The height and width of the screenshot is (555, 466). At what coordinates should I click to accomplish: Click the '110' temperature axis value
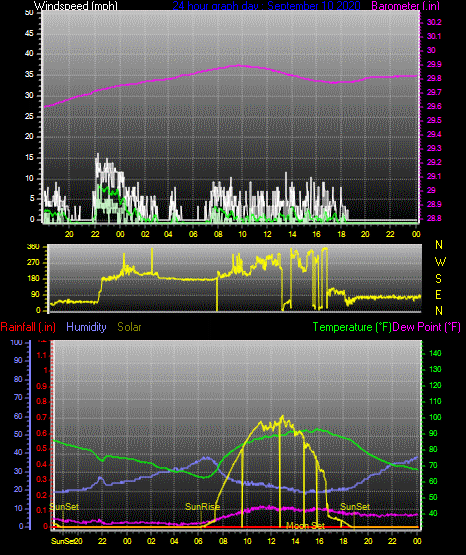click(x=435, y=401)
